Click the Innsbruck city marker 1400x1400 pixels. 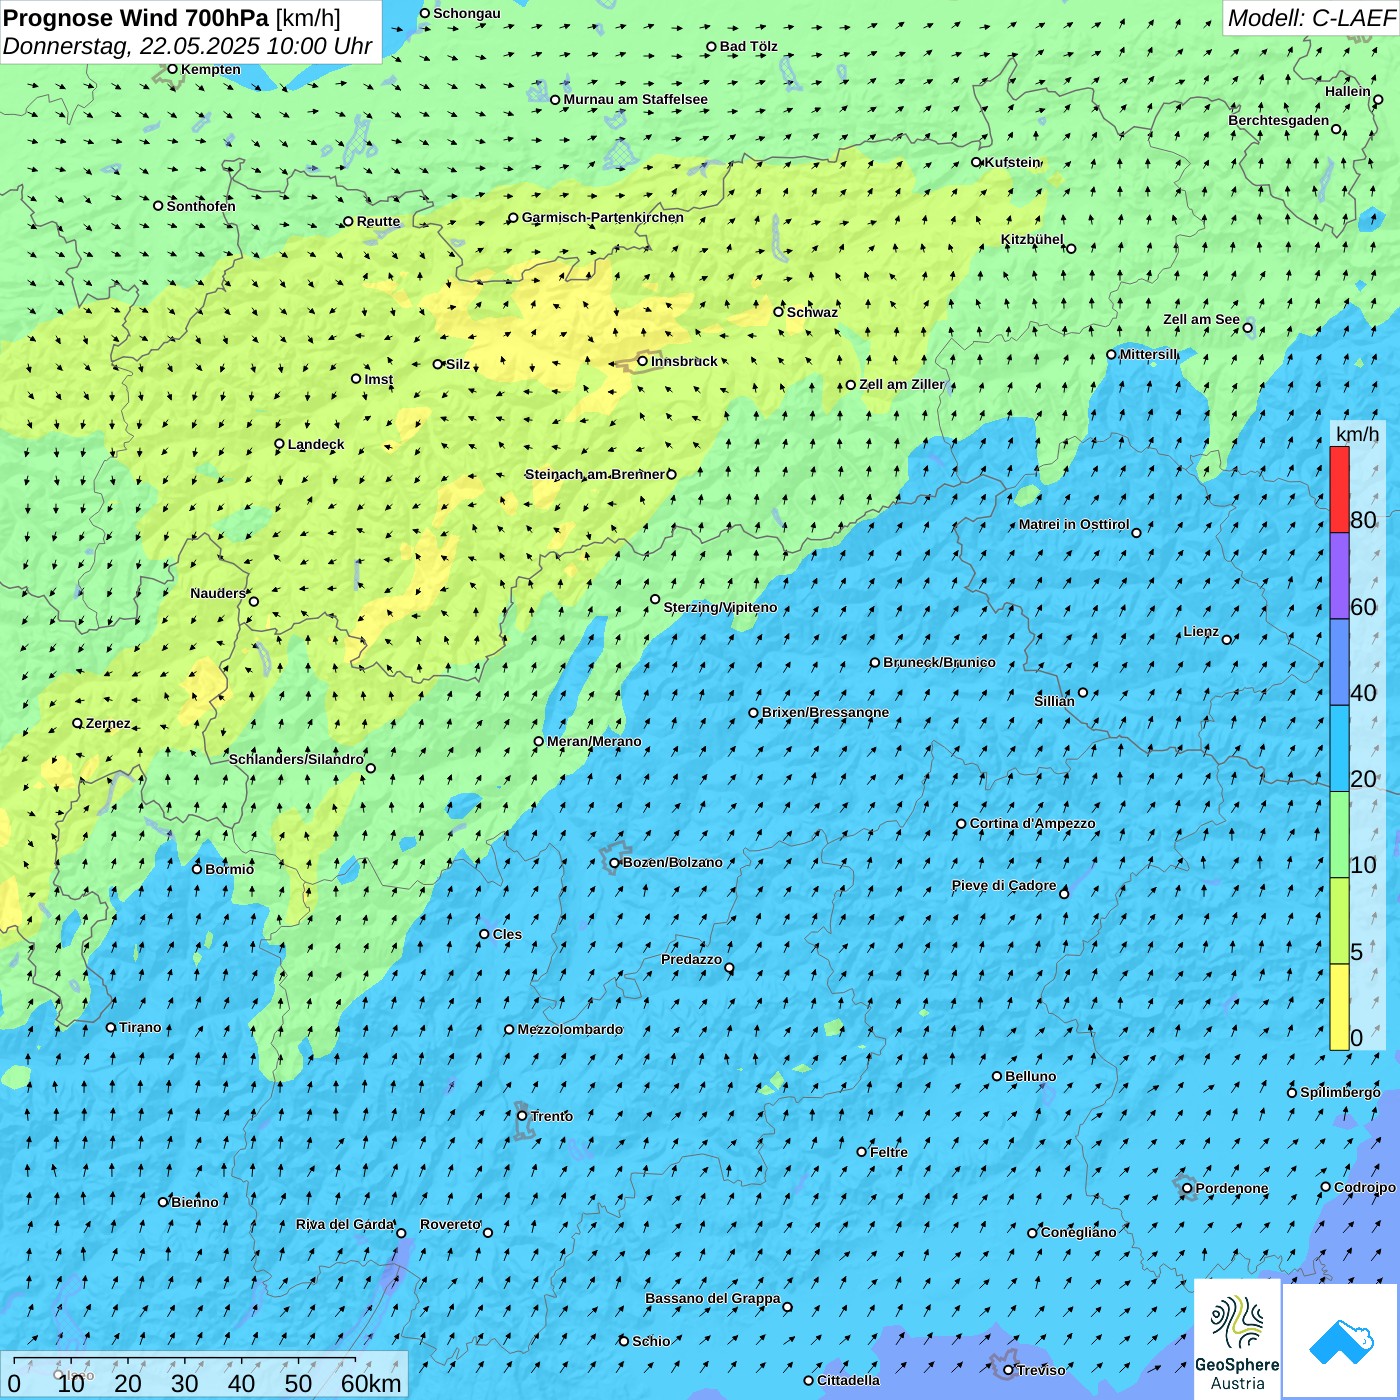click(643, 361)
